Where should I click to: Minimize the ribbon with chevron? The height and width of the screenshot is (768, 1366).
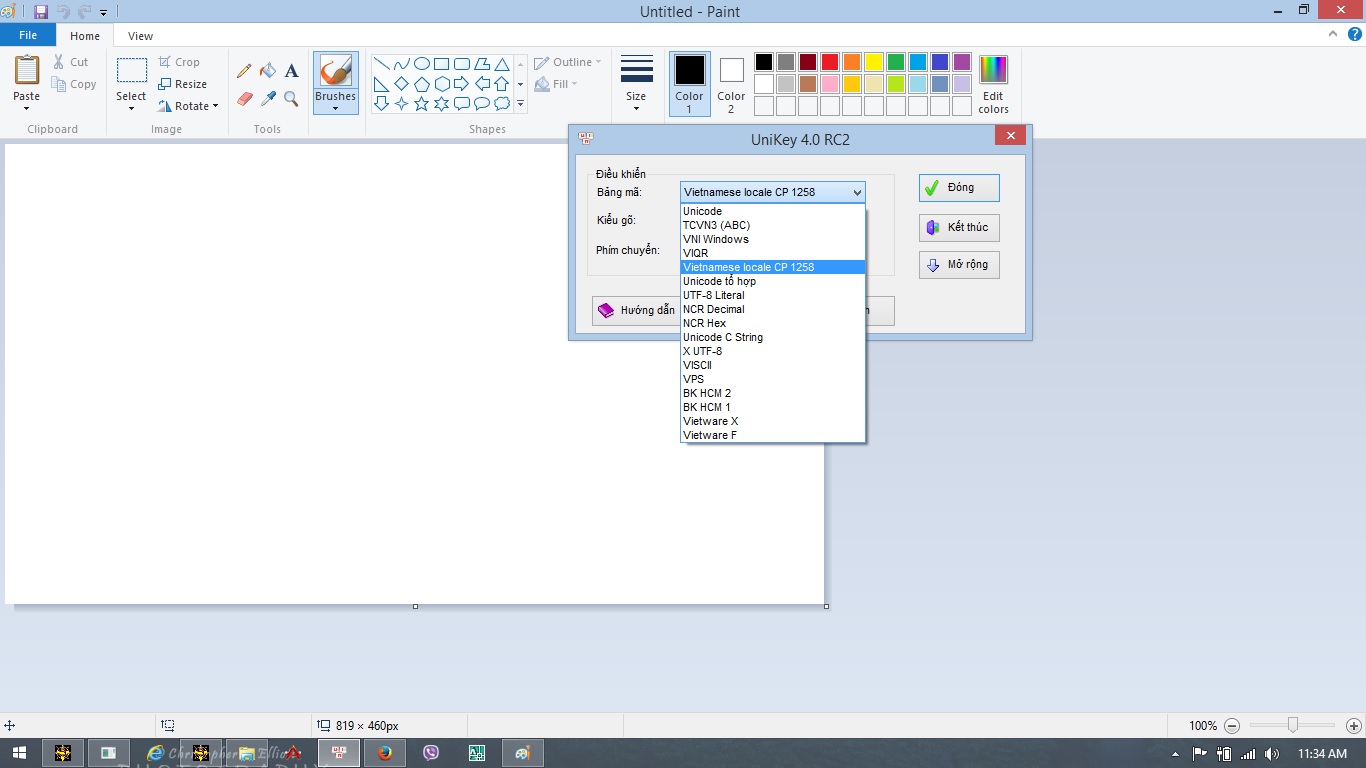point(1333,34)
